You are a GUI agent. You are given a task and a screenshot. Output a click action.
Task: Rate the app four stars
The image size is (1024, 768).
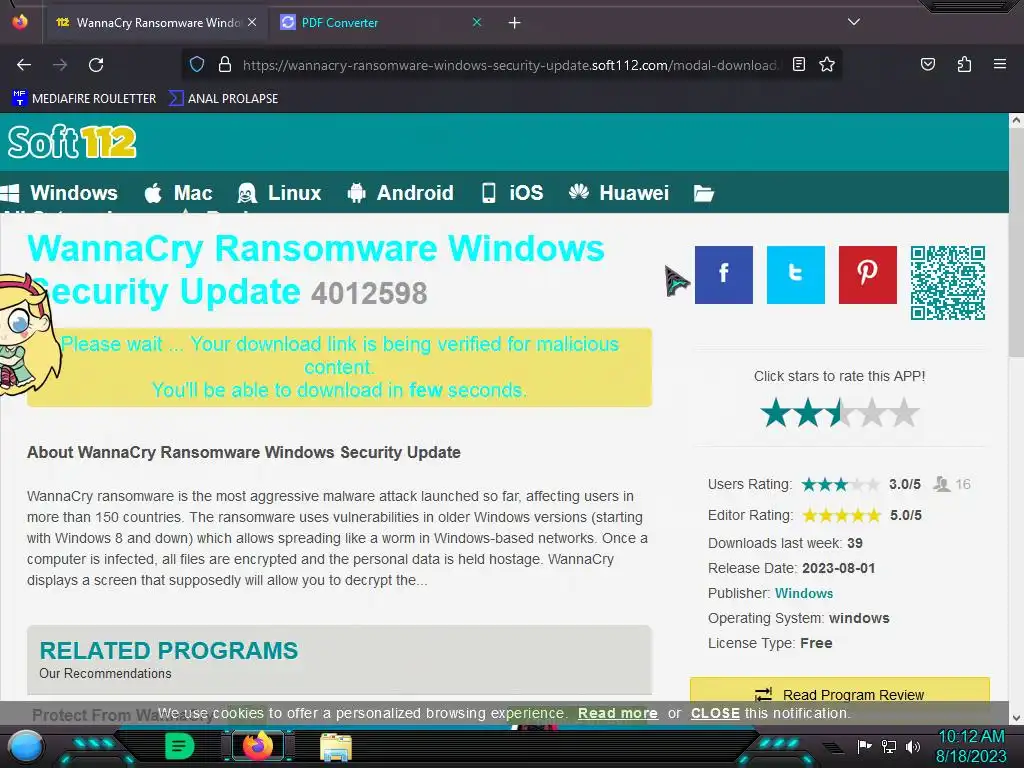(x=872, y=413)
